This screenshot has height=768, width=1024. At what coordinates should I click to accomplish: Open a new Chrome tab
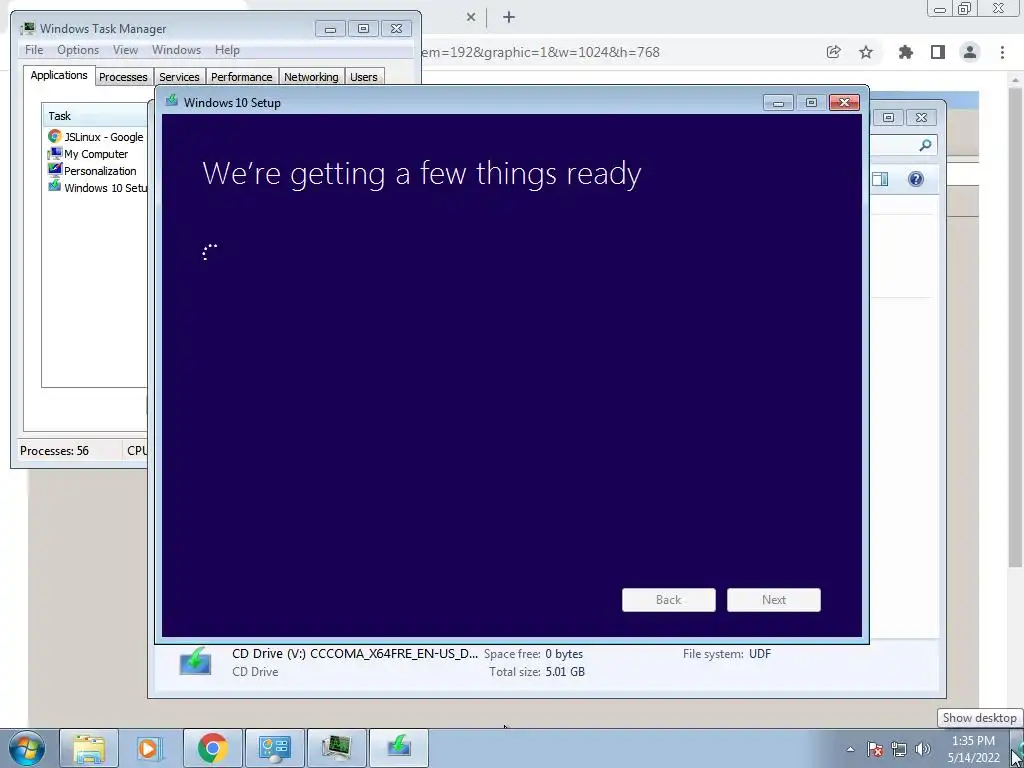point(509,17)
